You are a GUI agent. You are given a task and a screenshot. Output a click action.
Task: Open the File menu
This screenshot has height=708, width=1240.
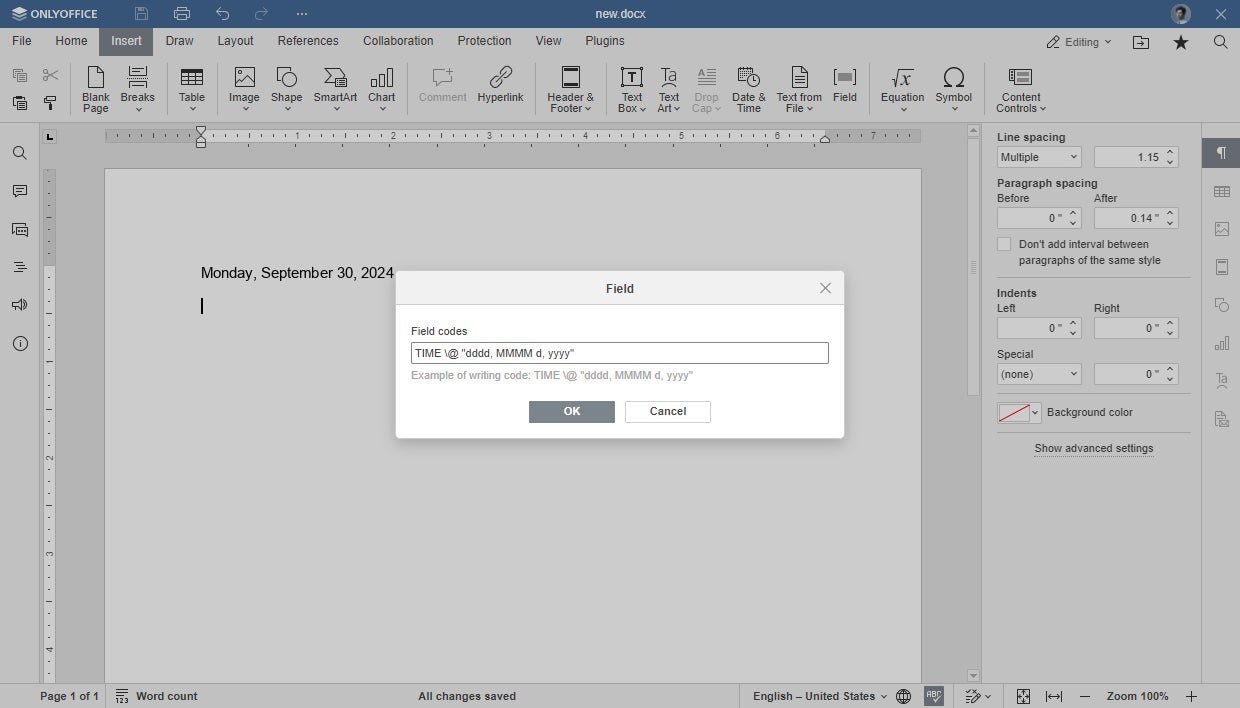[21, 41]
